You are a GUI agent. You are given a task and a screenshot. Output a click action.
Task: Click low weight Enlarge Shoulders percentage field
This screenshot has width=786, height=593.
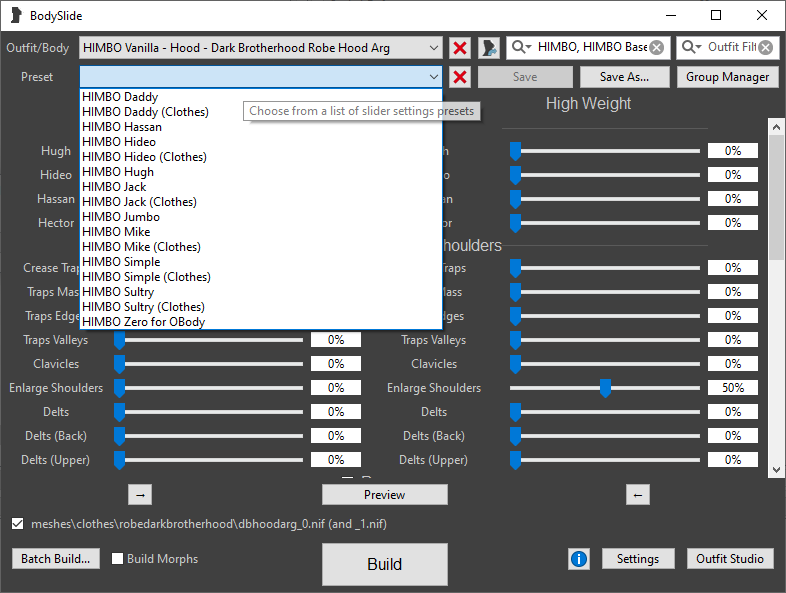pos(336,387)
